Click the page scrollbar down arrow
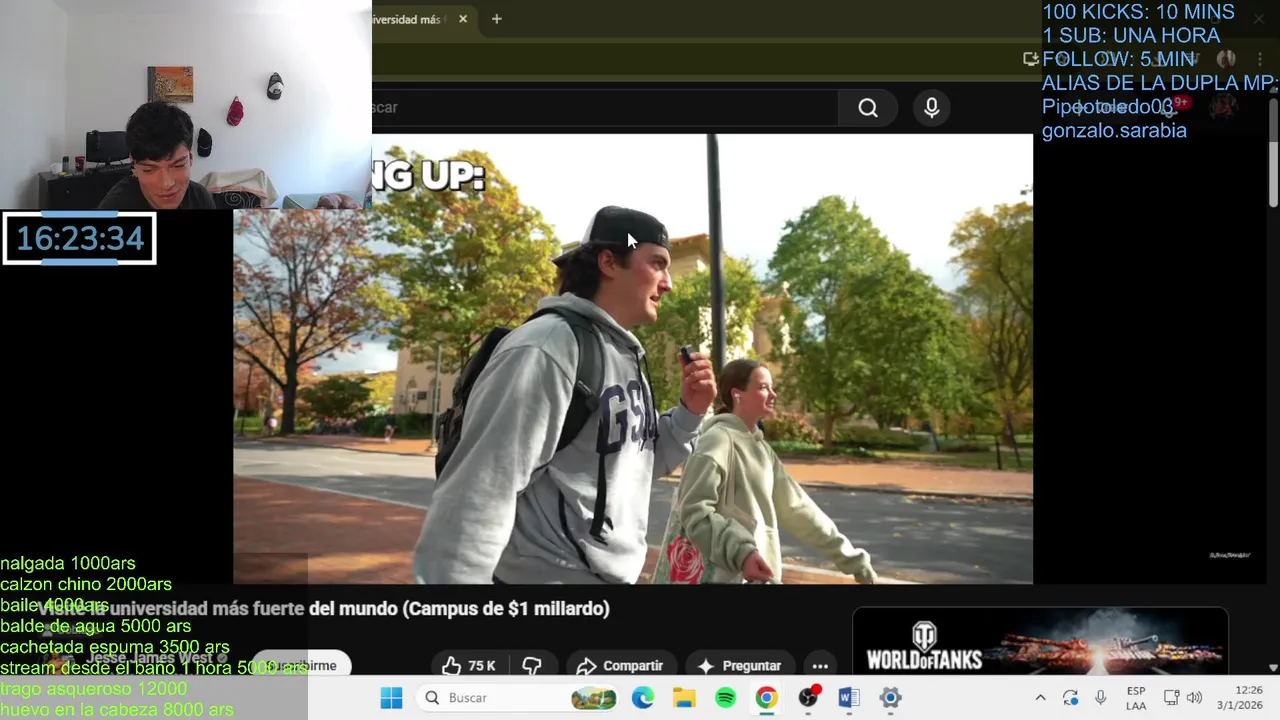The height and width of the screenshot is (720, 1280). click(x=1273, y=668)
